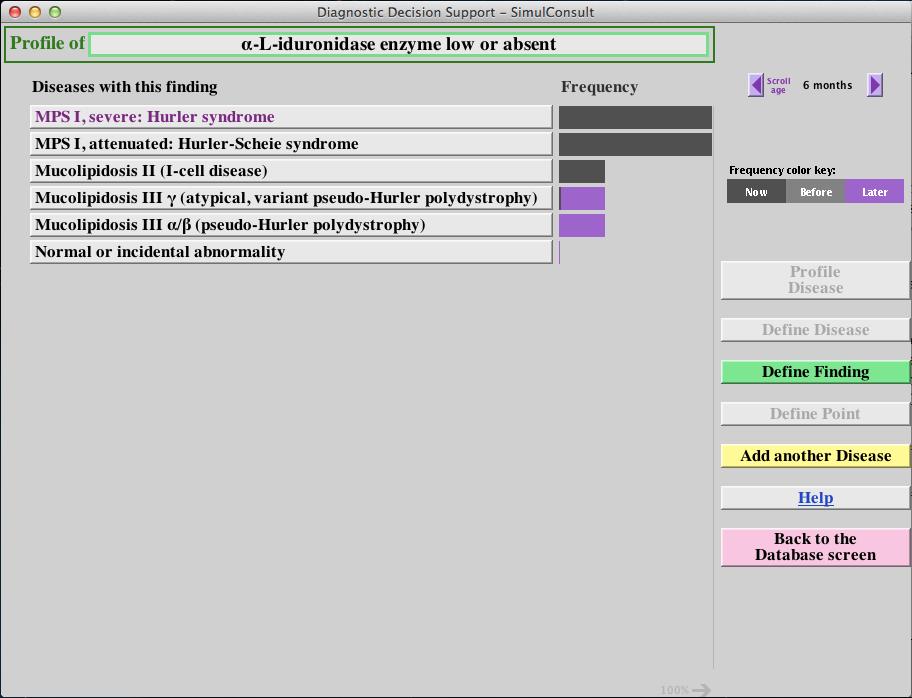Click the grey frequency bar for Mucolipidosis II
Screen dimensions: 912x698
(x=582, y=171)
